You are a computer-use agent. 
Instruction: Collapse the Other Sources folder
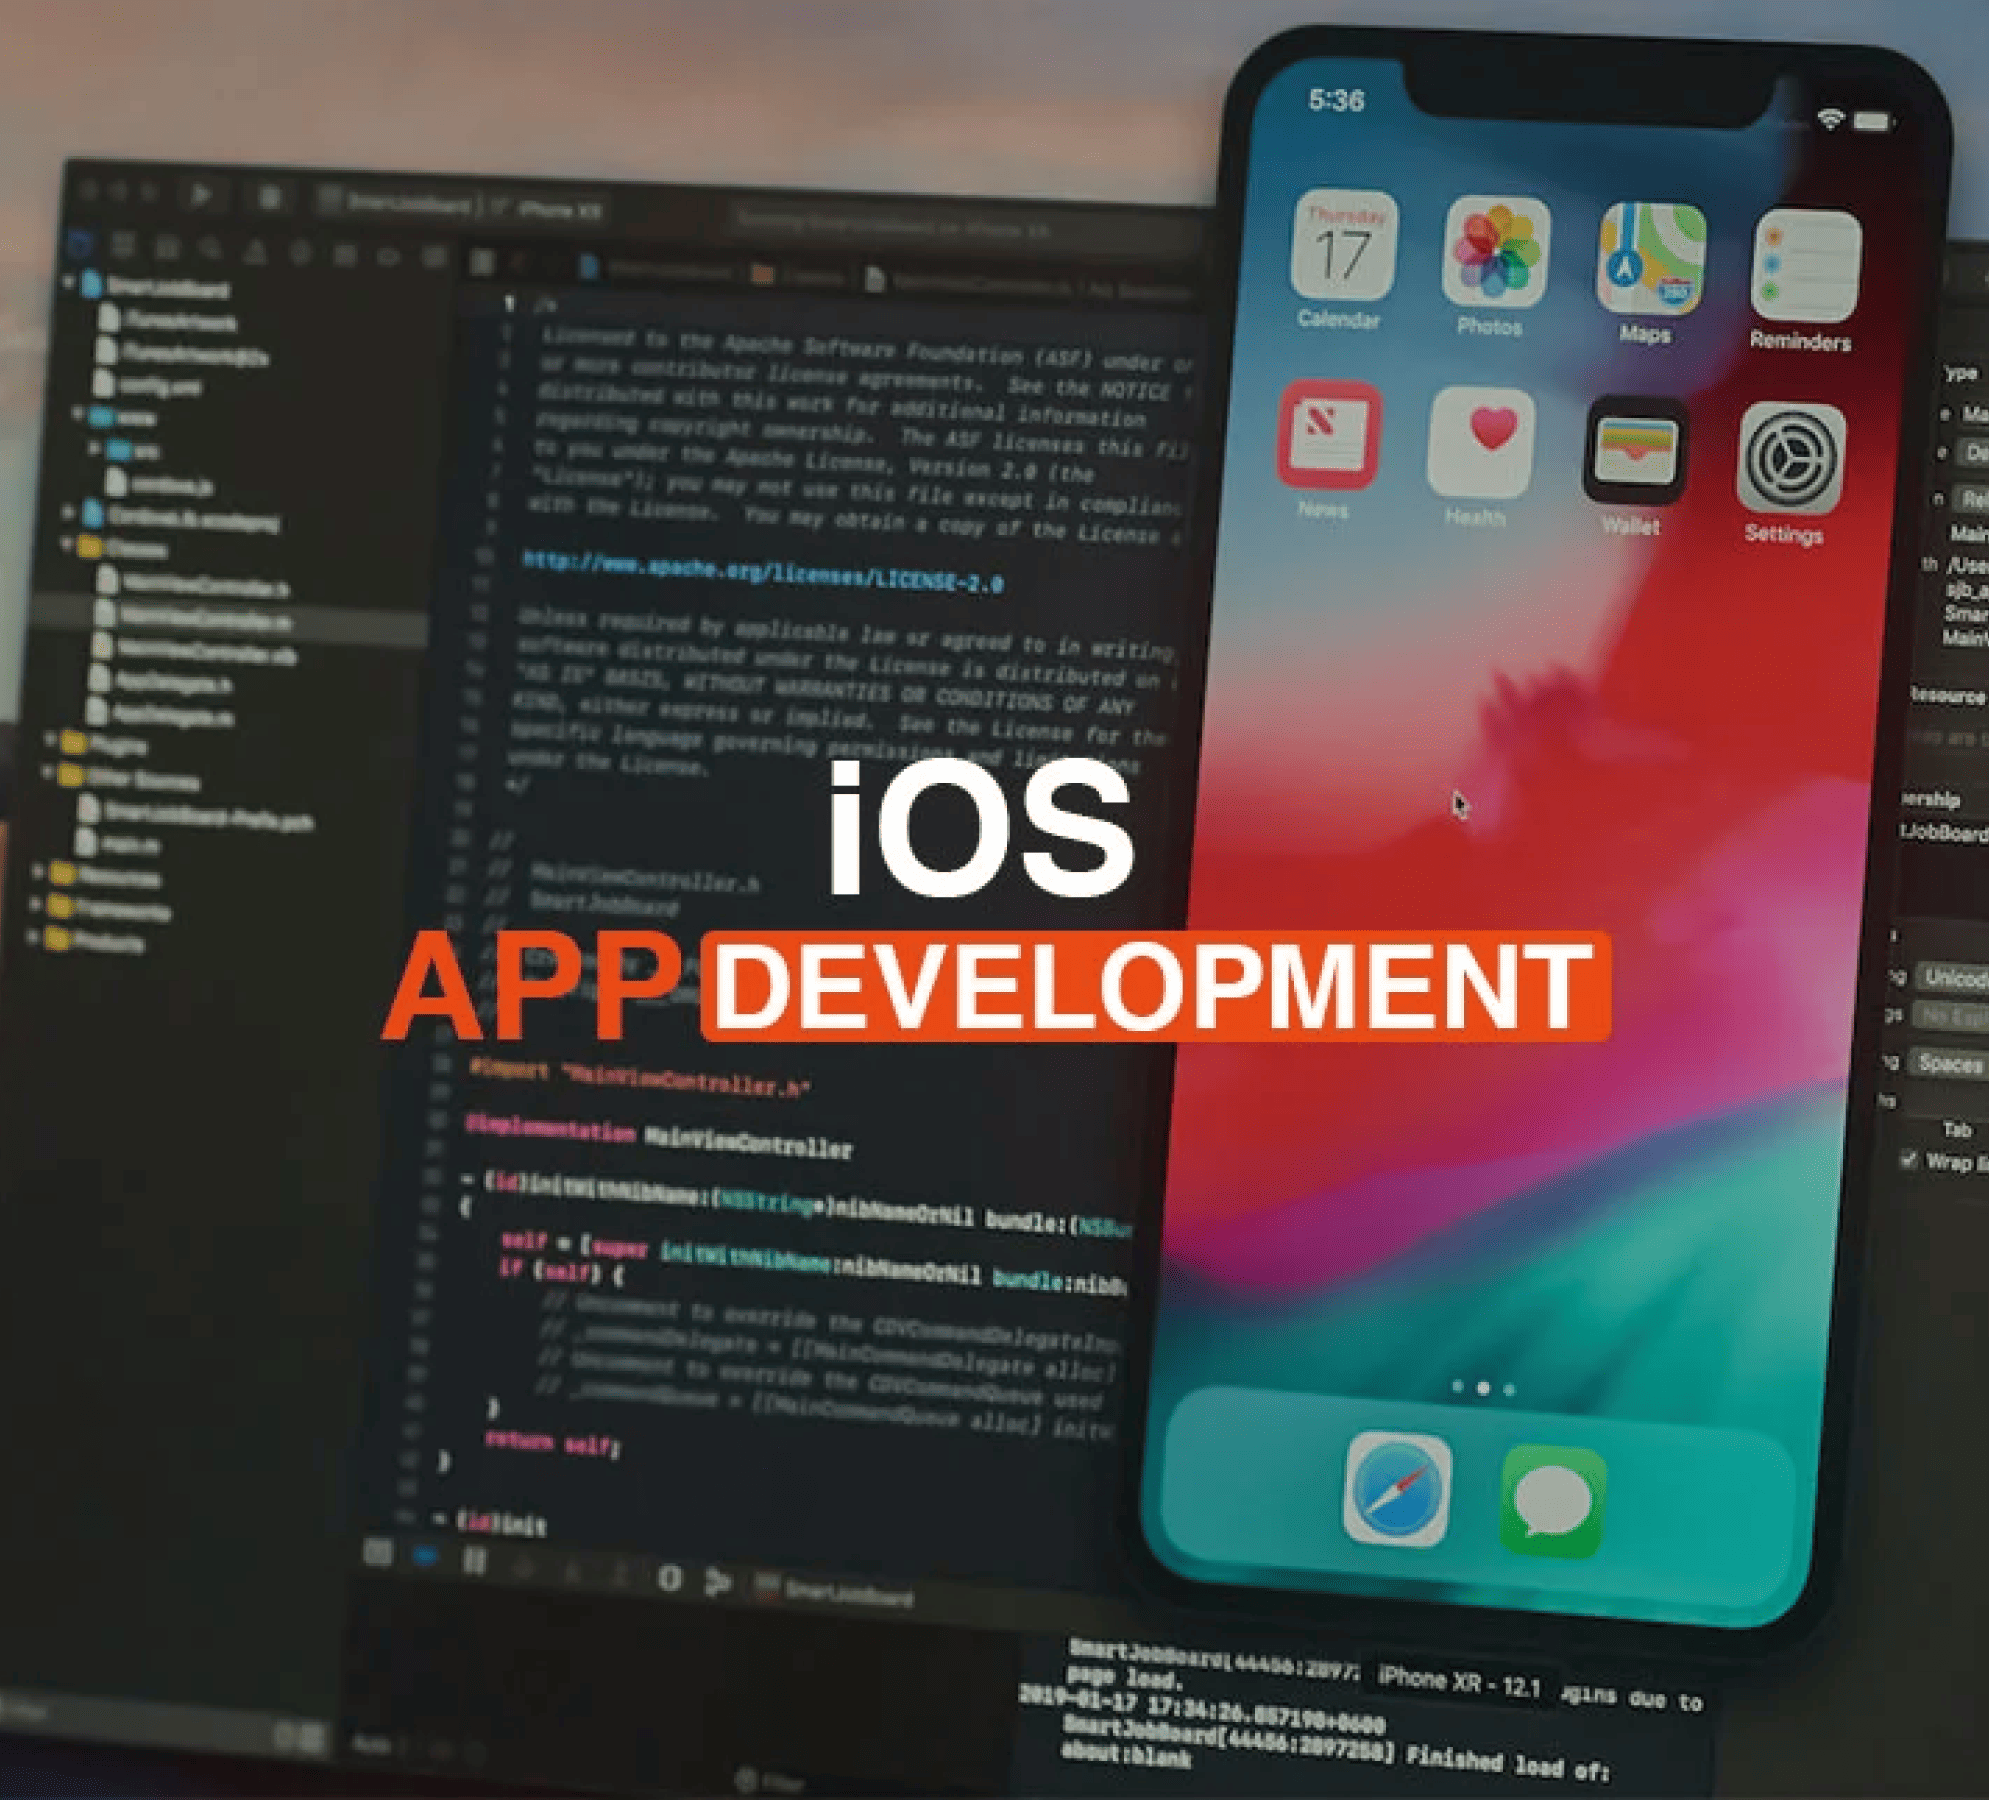click(47, 772)
